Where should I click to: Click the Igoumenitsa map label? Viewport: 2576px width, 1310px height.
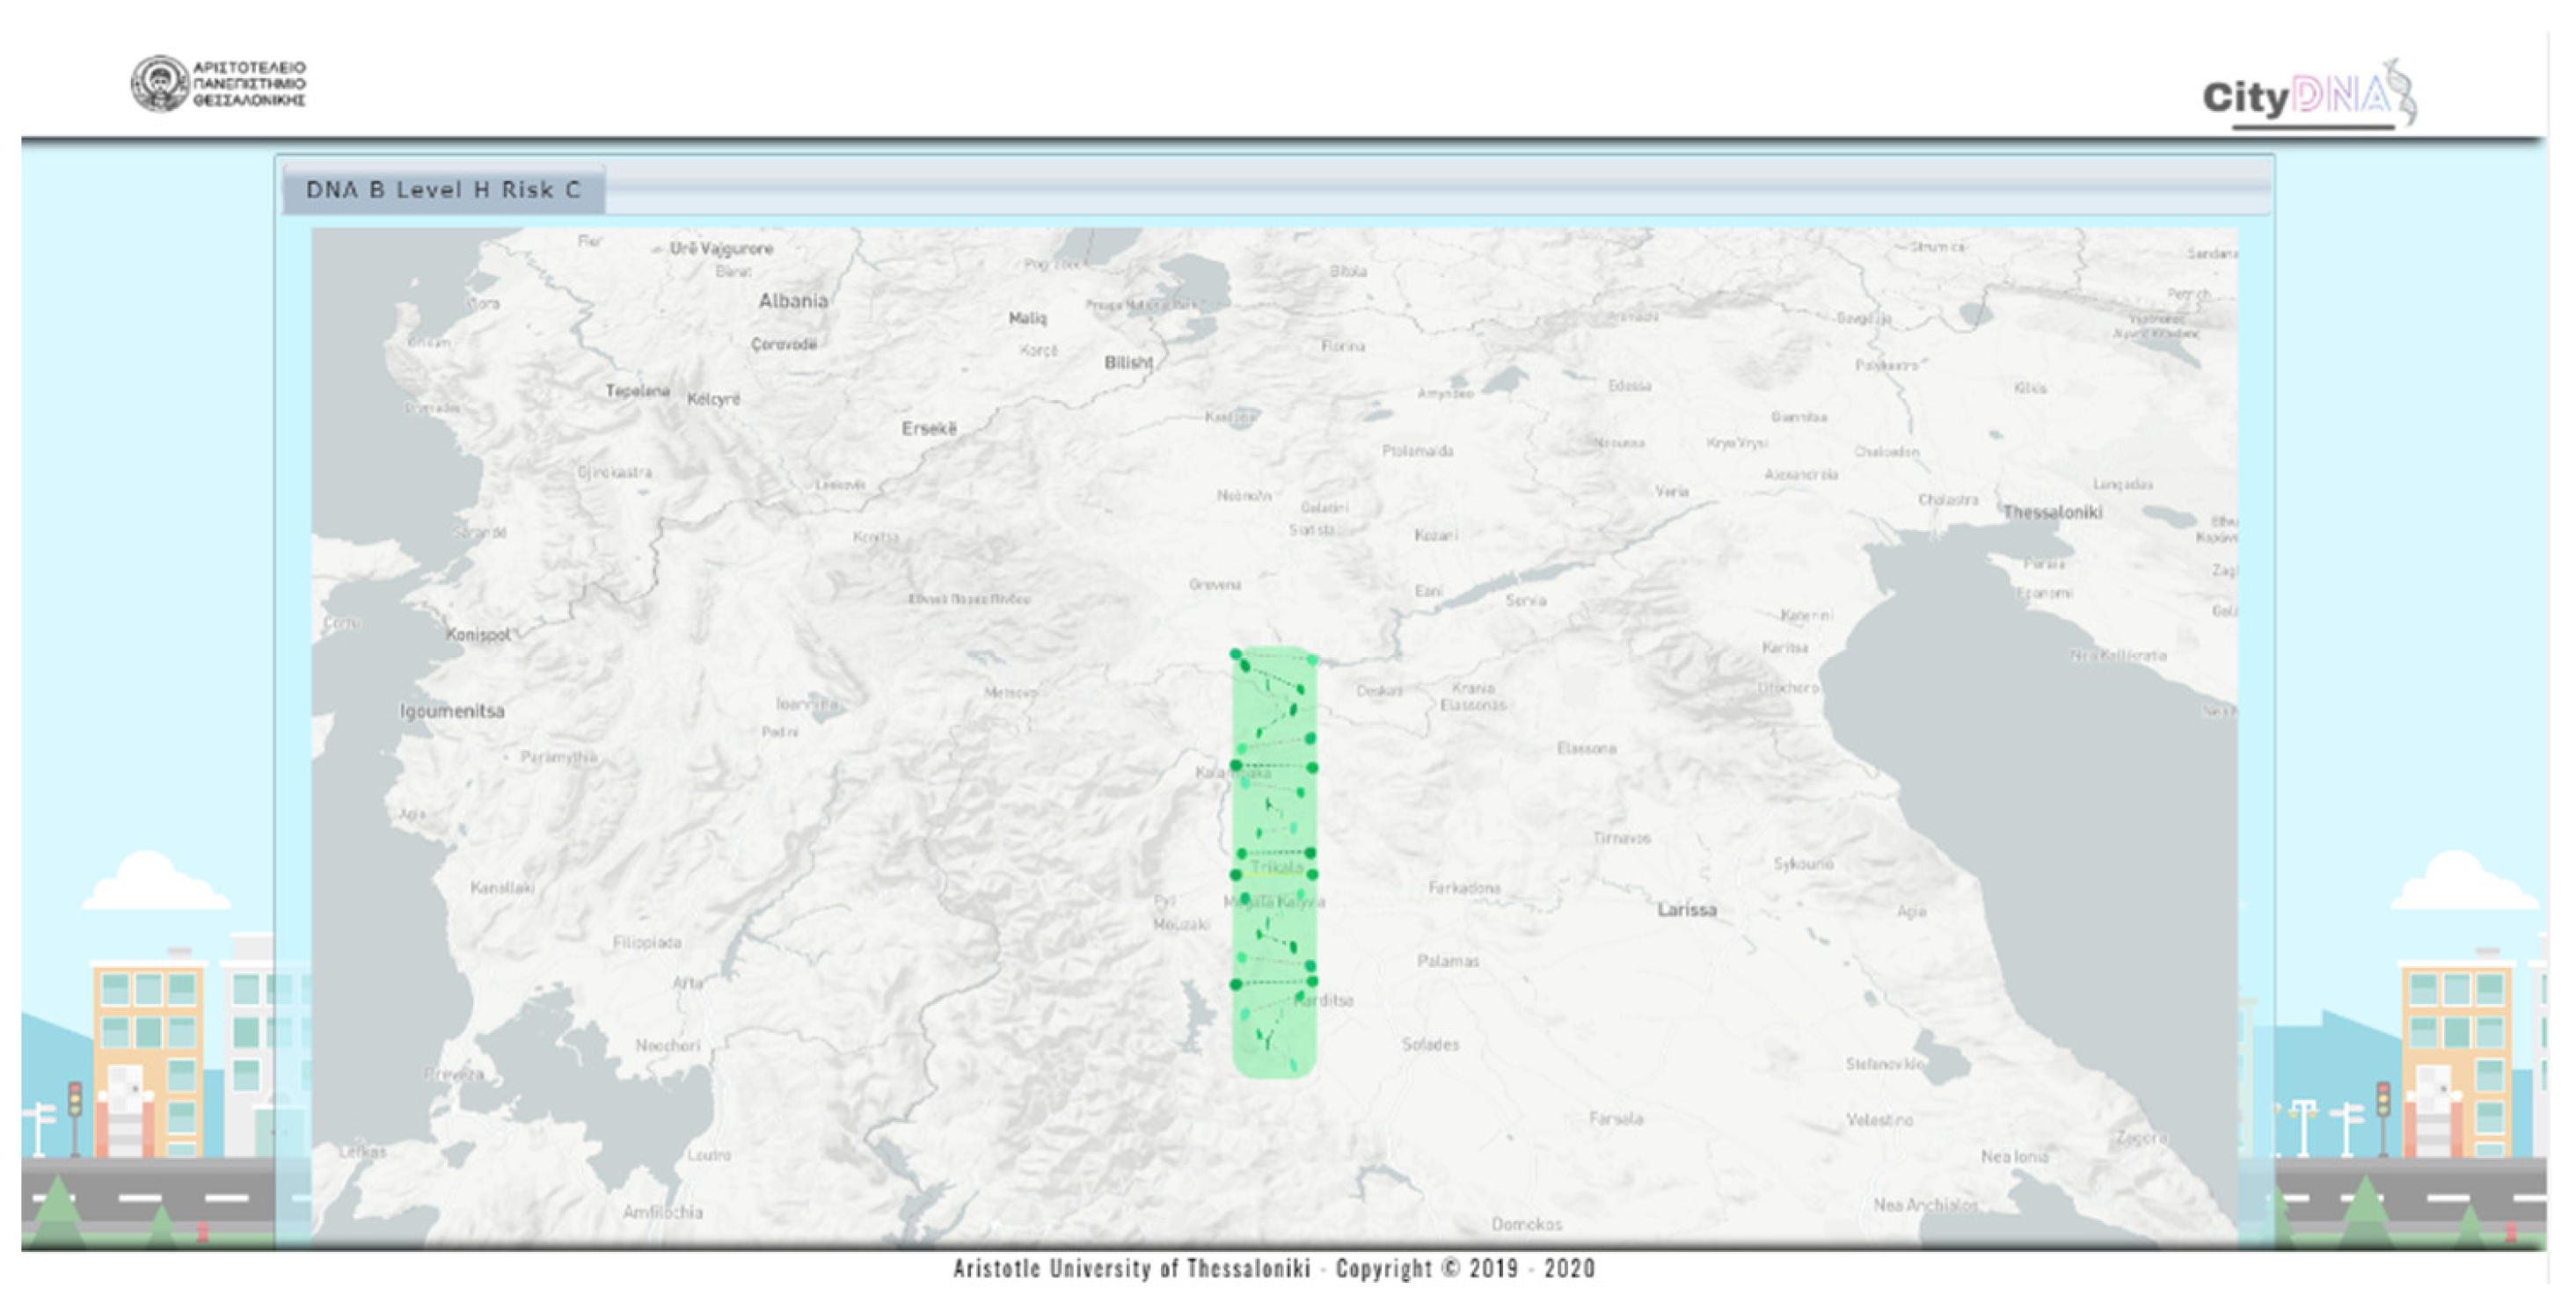coord(452,711)
